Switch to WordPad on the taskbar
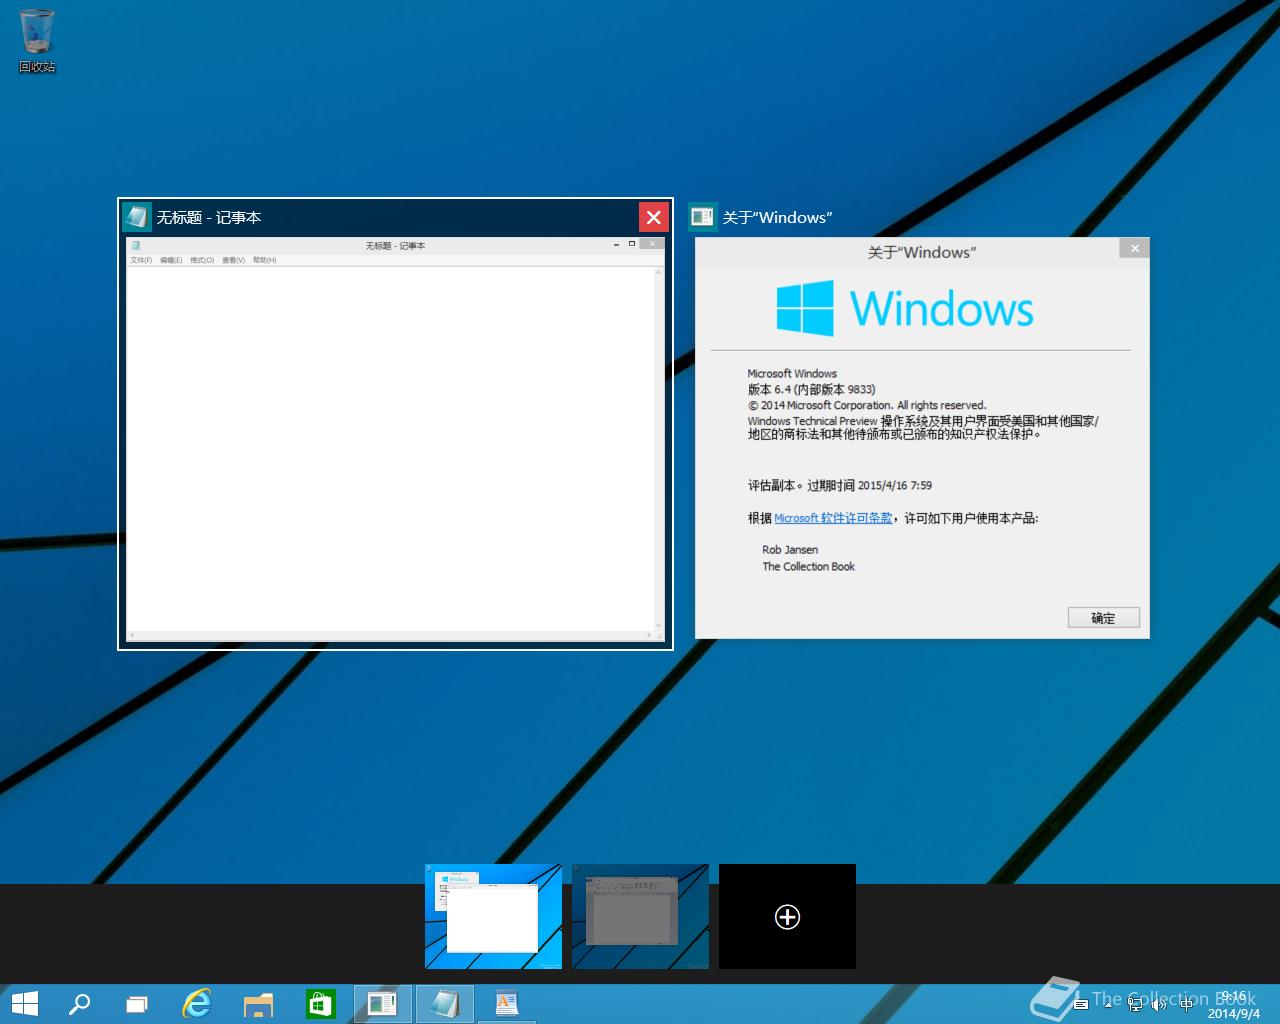 pos(507,1004)
